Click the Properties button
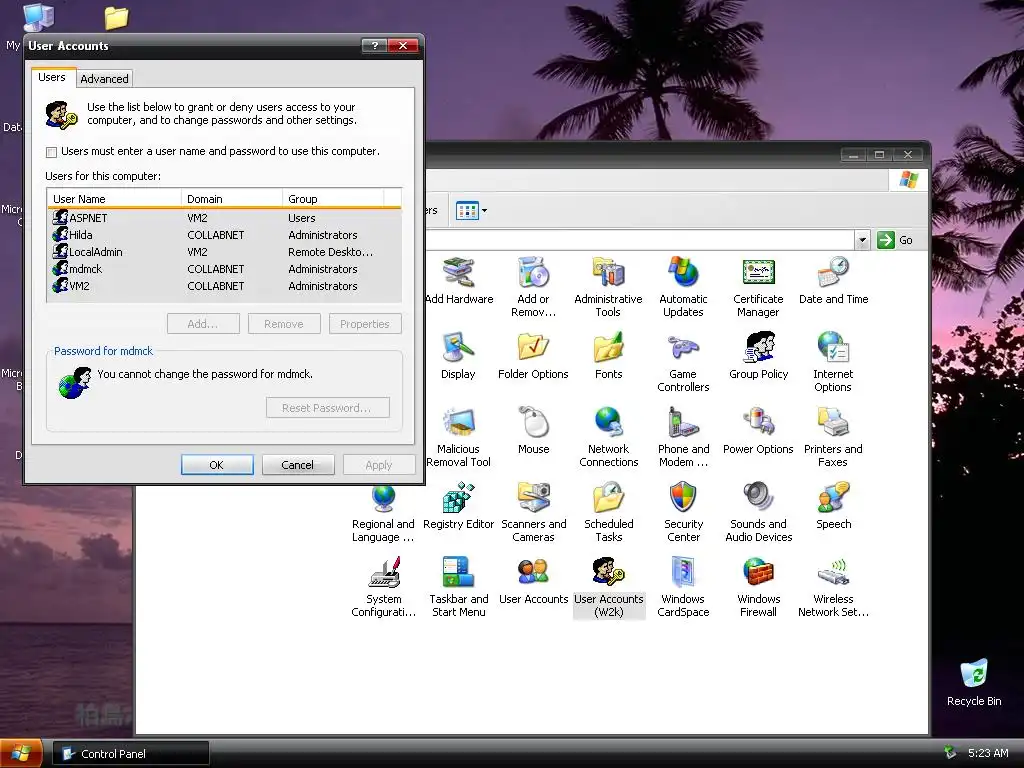The height and width of the screenshot is (768, 1024). (365, 324)
